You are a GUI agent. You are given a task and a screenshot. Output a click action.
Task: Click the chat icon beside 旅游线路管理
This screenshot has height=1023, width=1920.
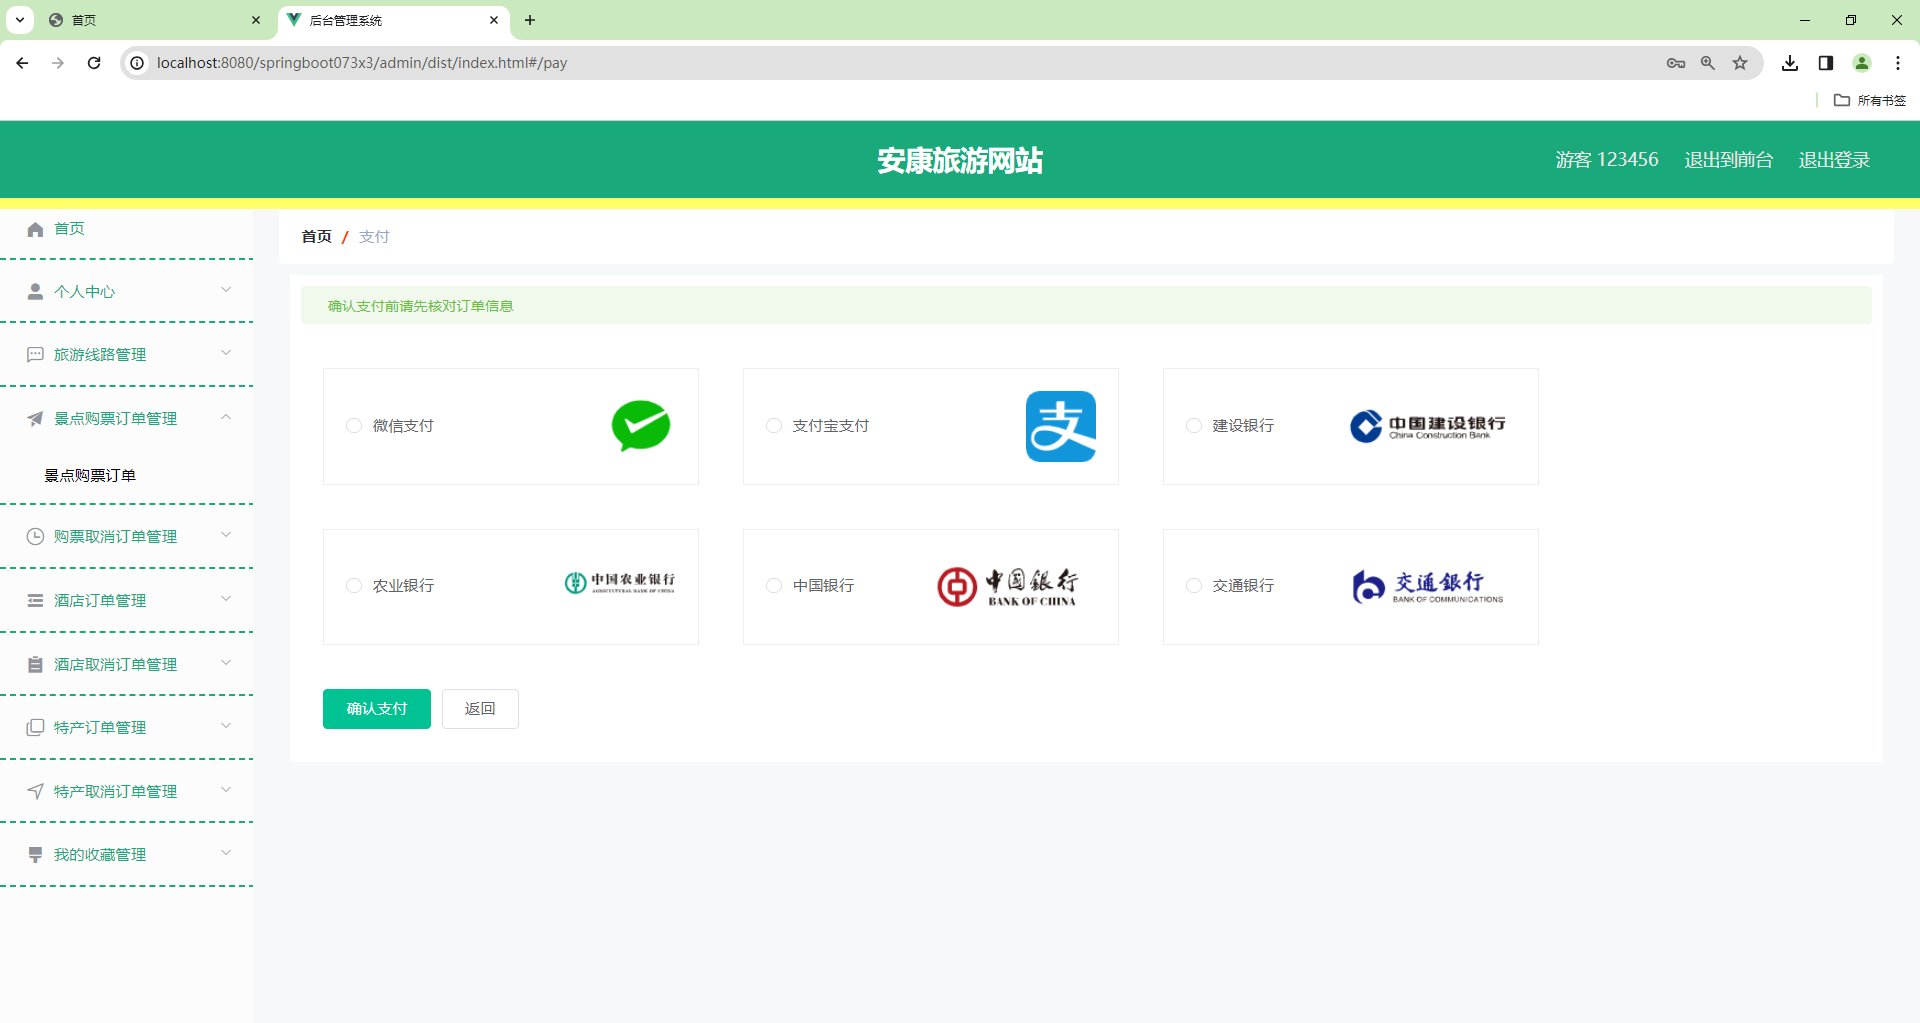pyautogui.click(x=35, y=355)
